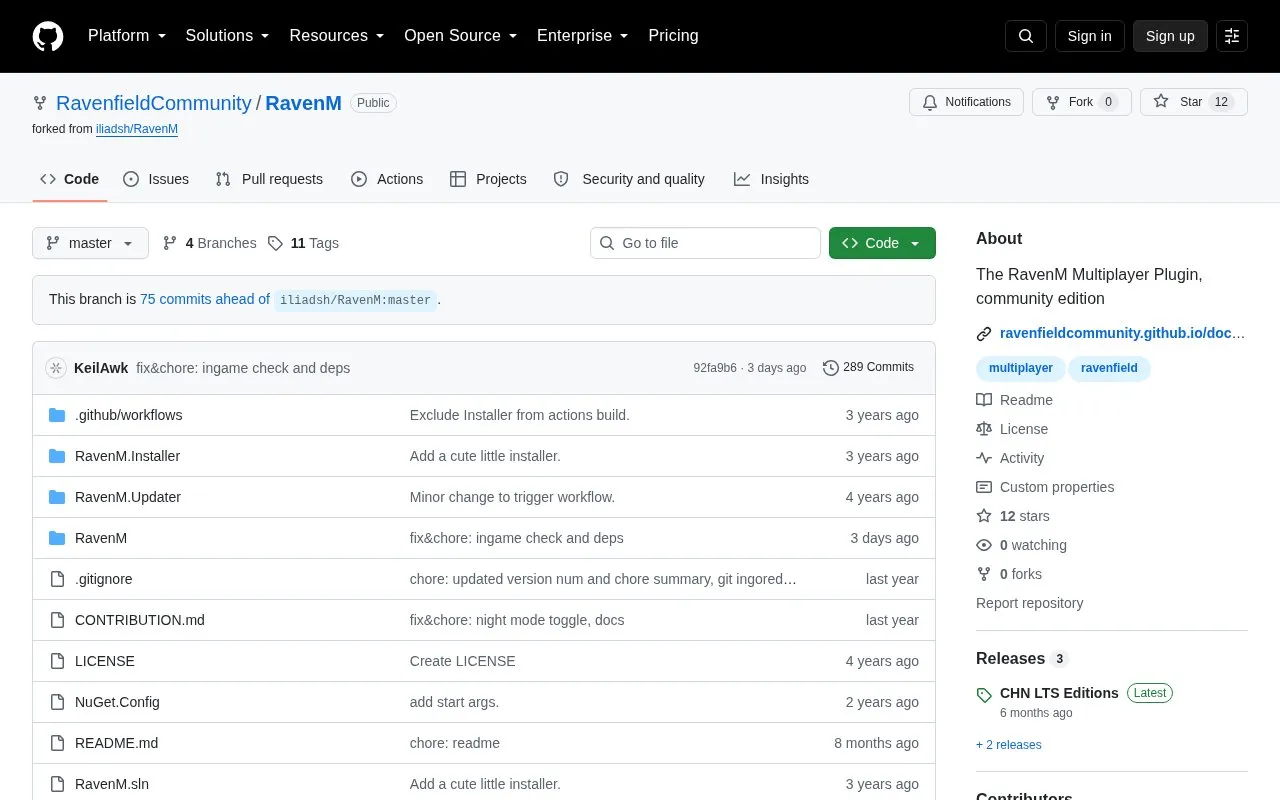Click the Sign in button
This screenshot has width=1280, height=800.
tap(1089, 36)
